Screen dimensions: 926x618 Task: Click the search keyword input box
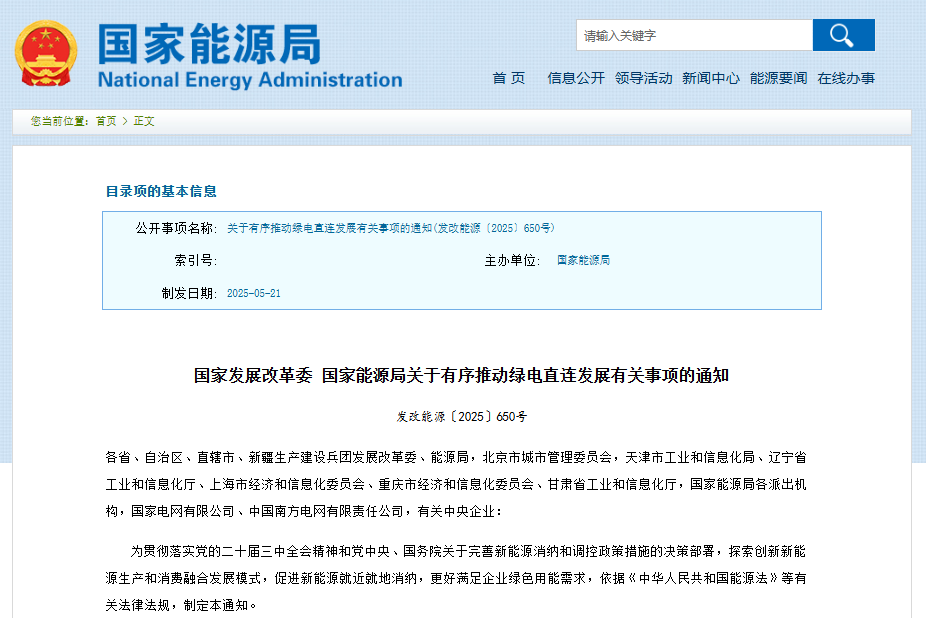(x=693, y=35)
